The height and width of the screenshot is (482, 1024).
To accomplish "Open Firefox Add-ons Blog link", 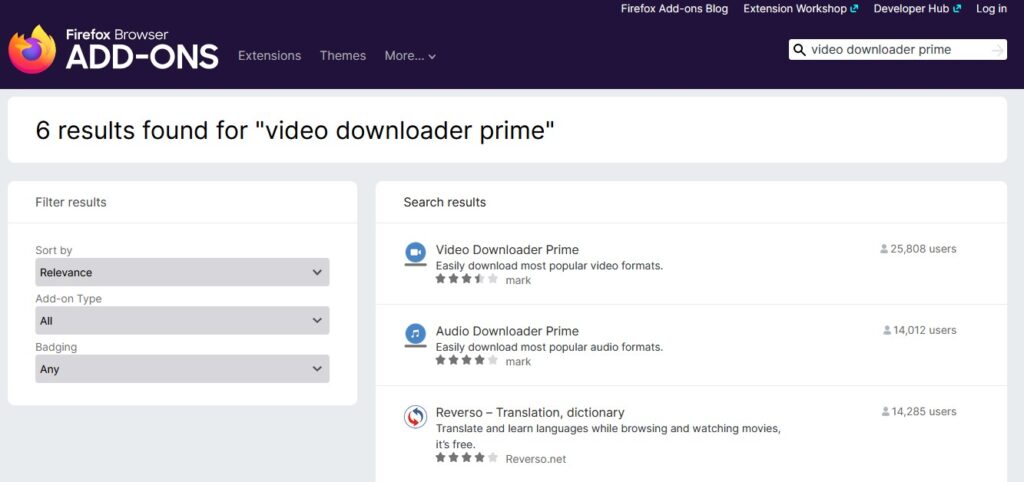I will click(675, 9).
